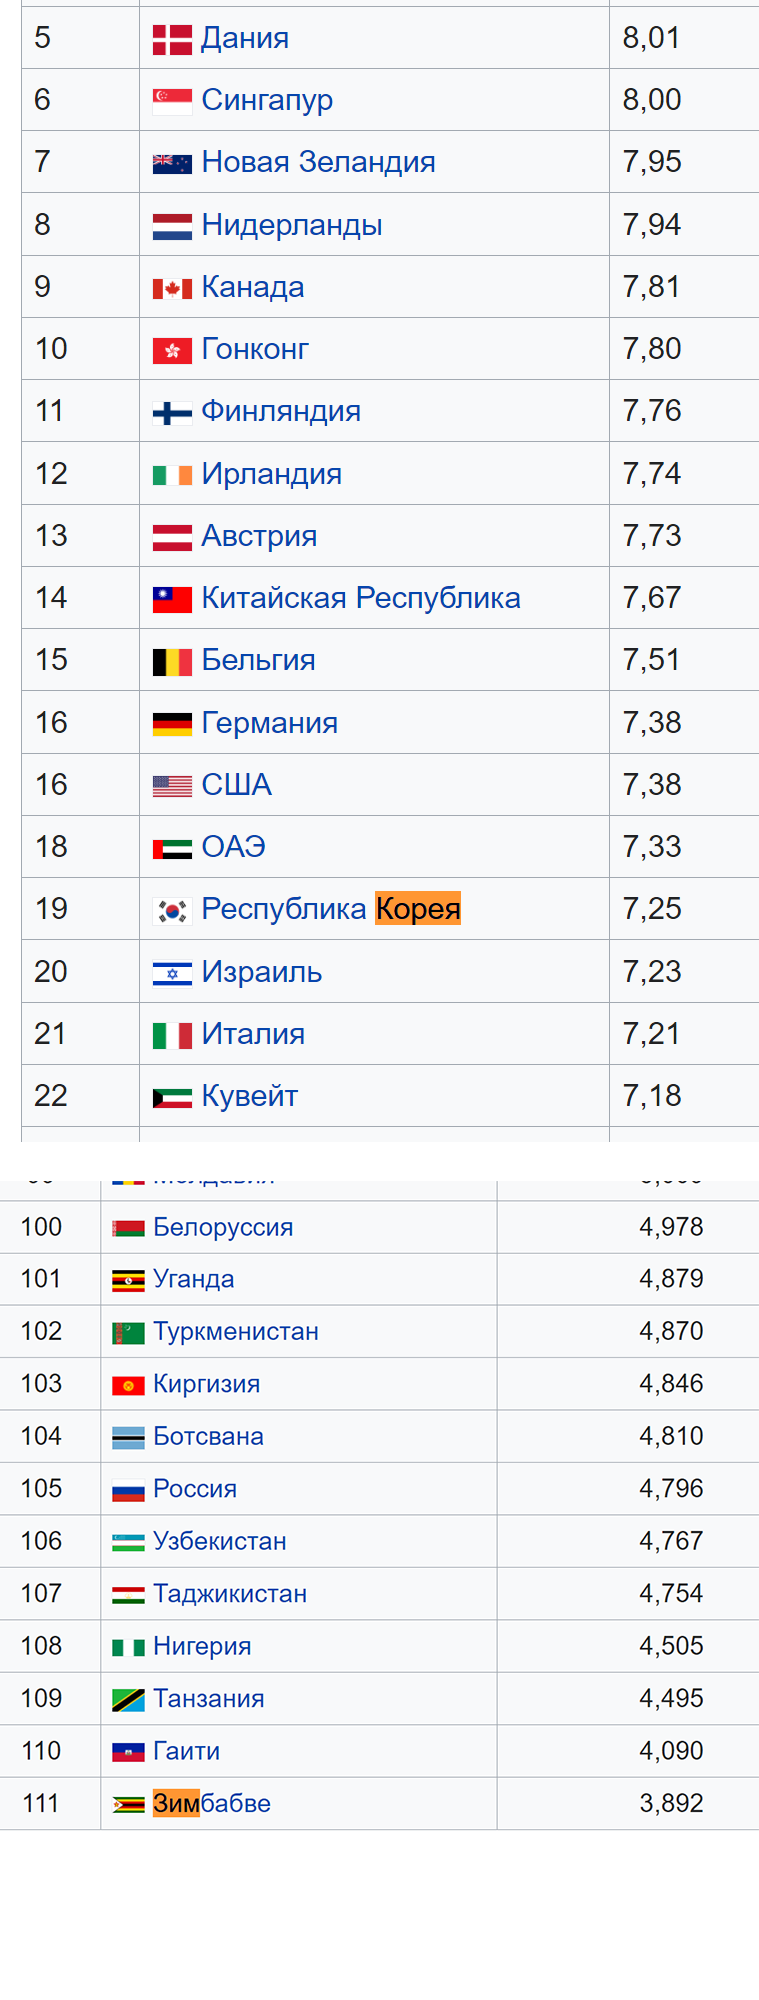Follow the Китайская Республика link
Screen dimensions: 759x2000
(x=361, y=598)
